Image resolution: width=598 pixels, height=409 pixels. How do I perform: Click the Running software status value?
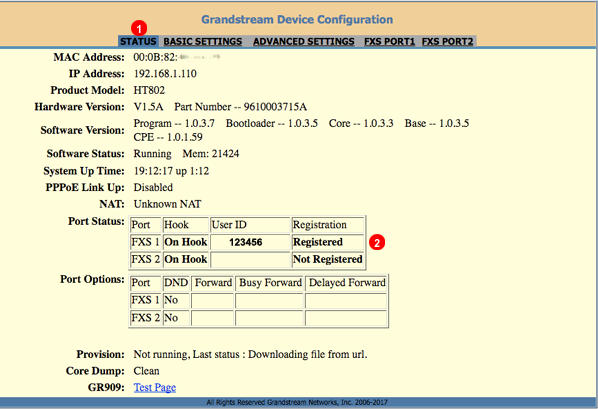click(x=153, y=154)
